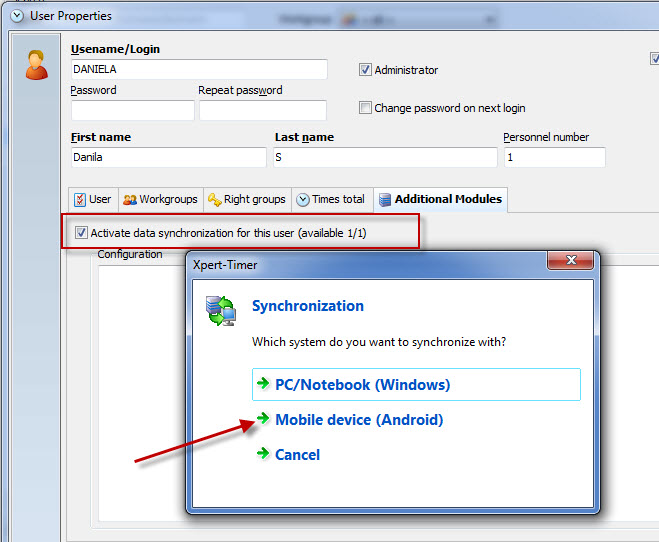This screenshot has height=542, width=659.
Task: Focus the Password input field
Action: click(x=132, y=110)
